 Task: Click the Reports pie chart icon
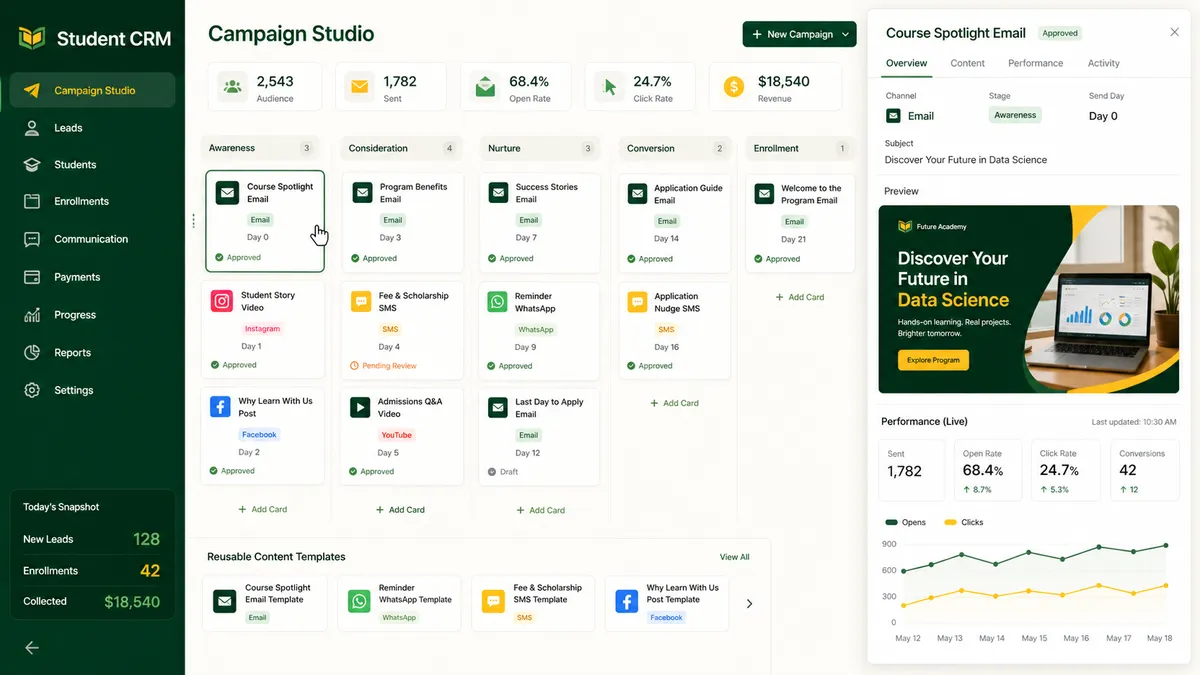pos(32,353)
